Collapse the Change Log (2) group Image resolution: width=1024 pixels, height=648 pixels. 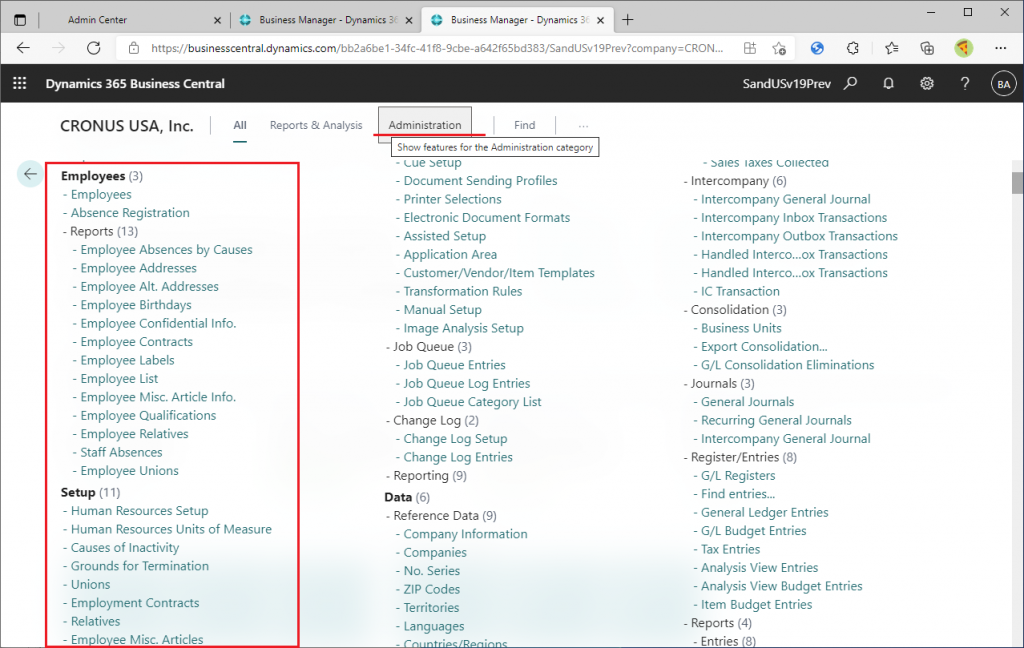[432, 420]
